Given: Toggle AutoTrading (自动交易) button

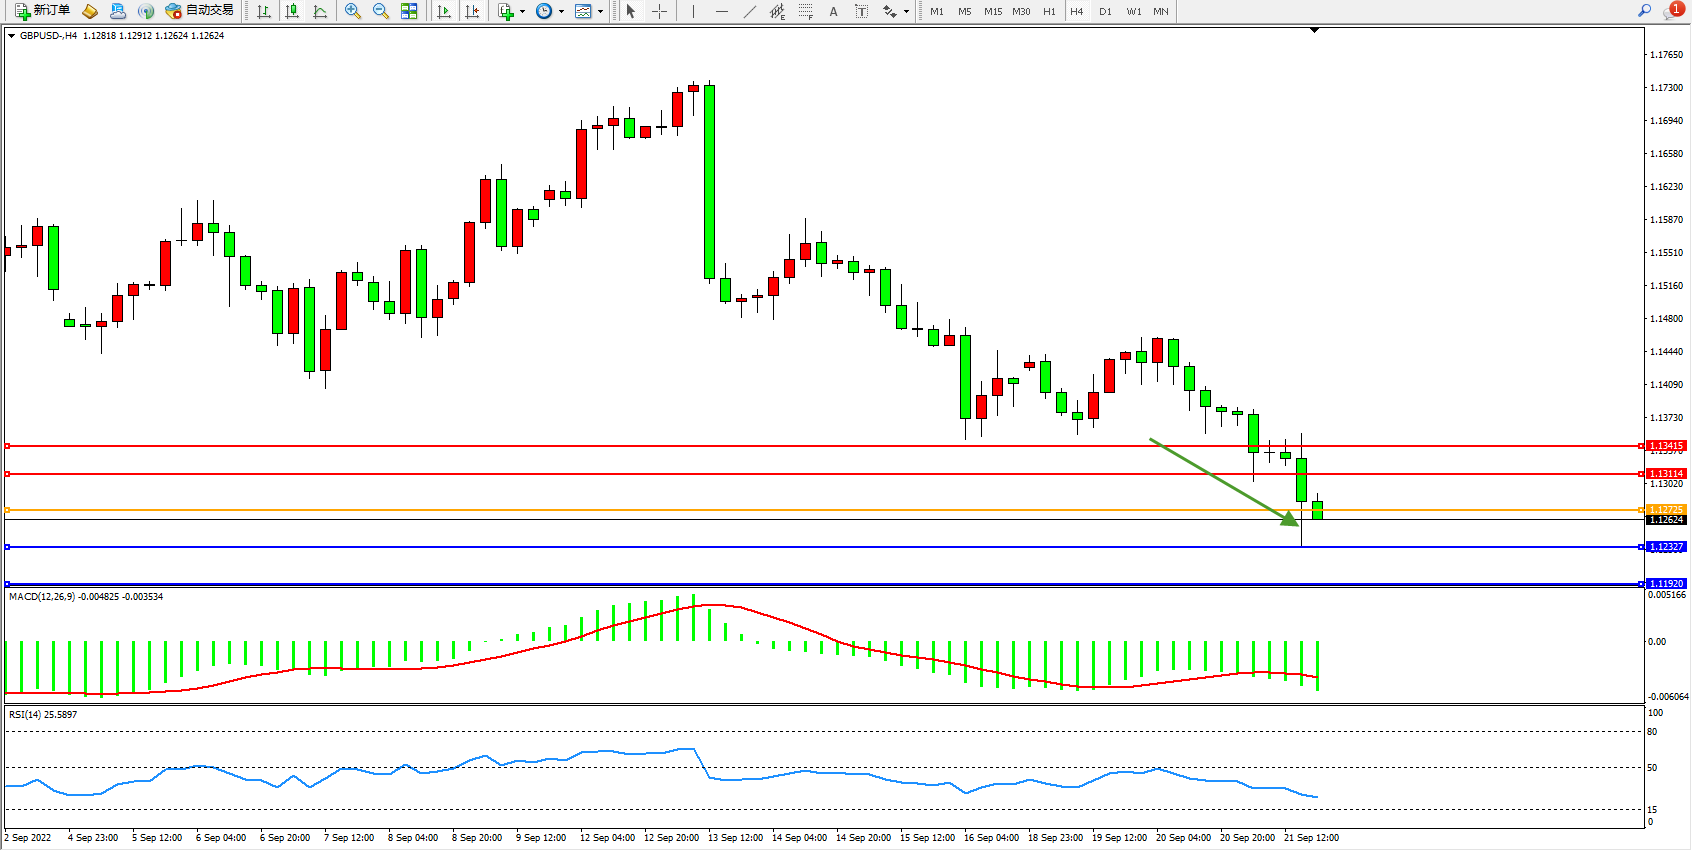Looking at the screenshot, I should click(x=199, y=11).
